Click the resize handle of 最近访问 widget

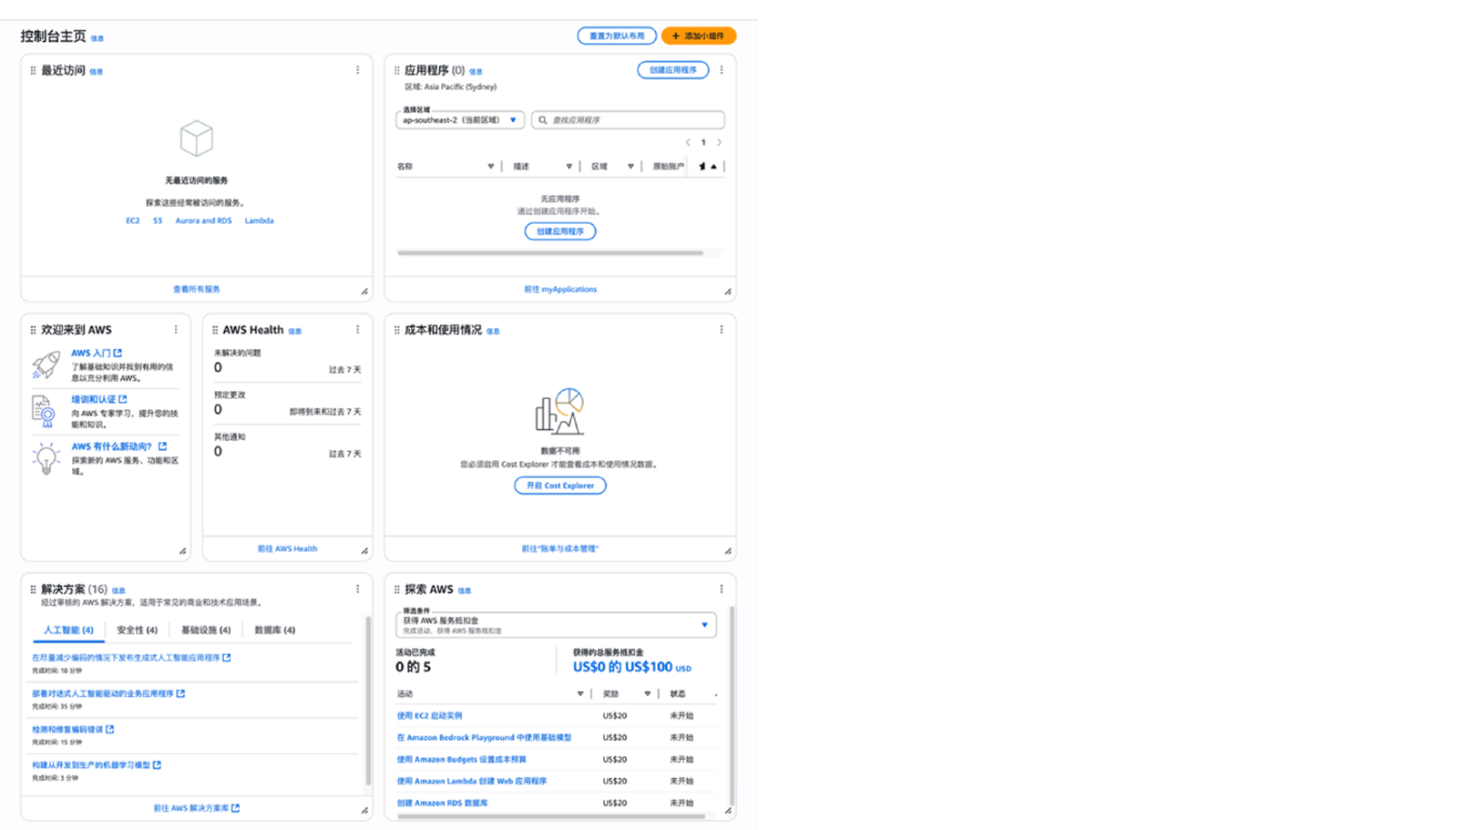[x=364, y=291]
